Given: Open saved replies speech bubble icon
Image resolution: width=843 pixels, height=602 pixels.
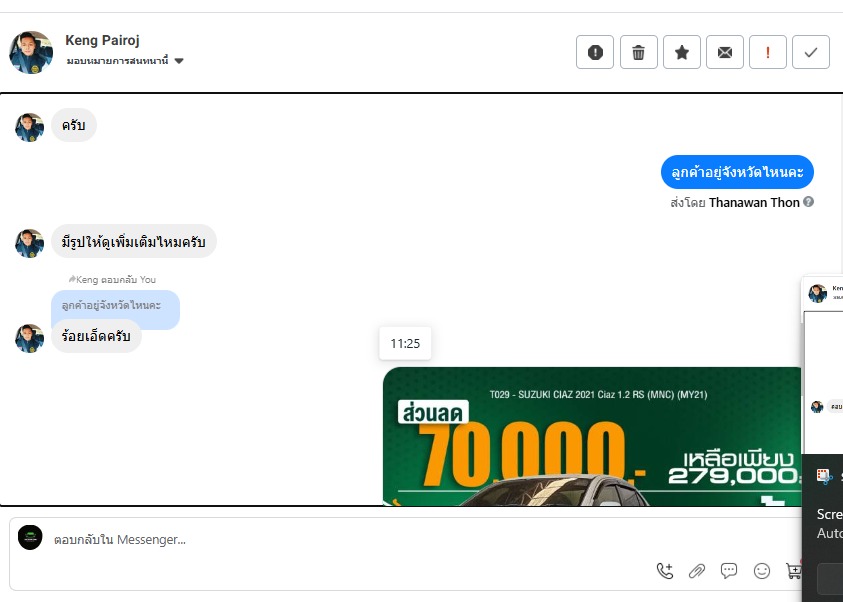Looking at the screenshot, I should click(729, 570).
